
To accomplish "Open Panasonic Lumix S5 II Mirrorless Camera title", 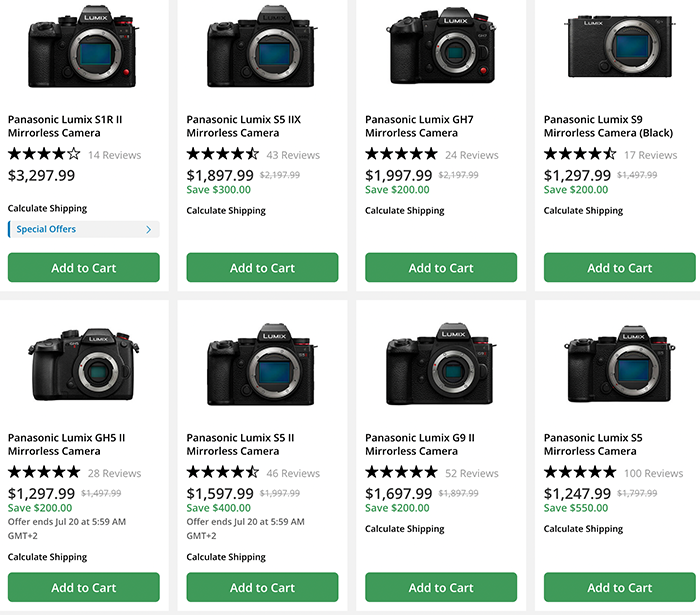I will [x=240, y=444].
